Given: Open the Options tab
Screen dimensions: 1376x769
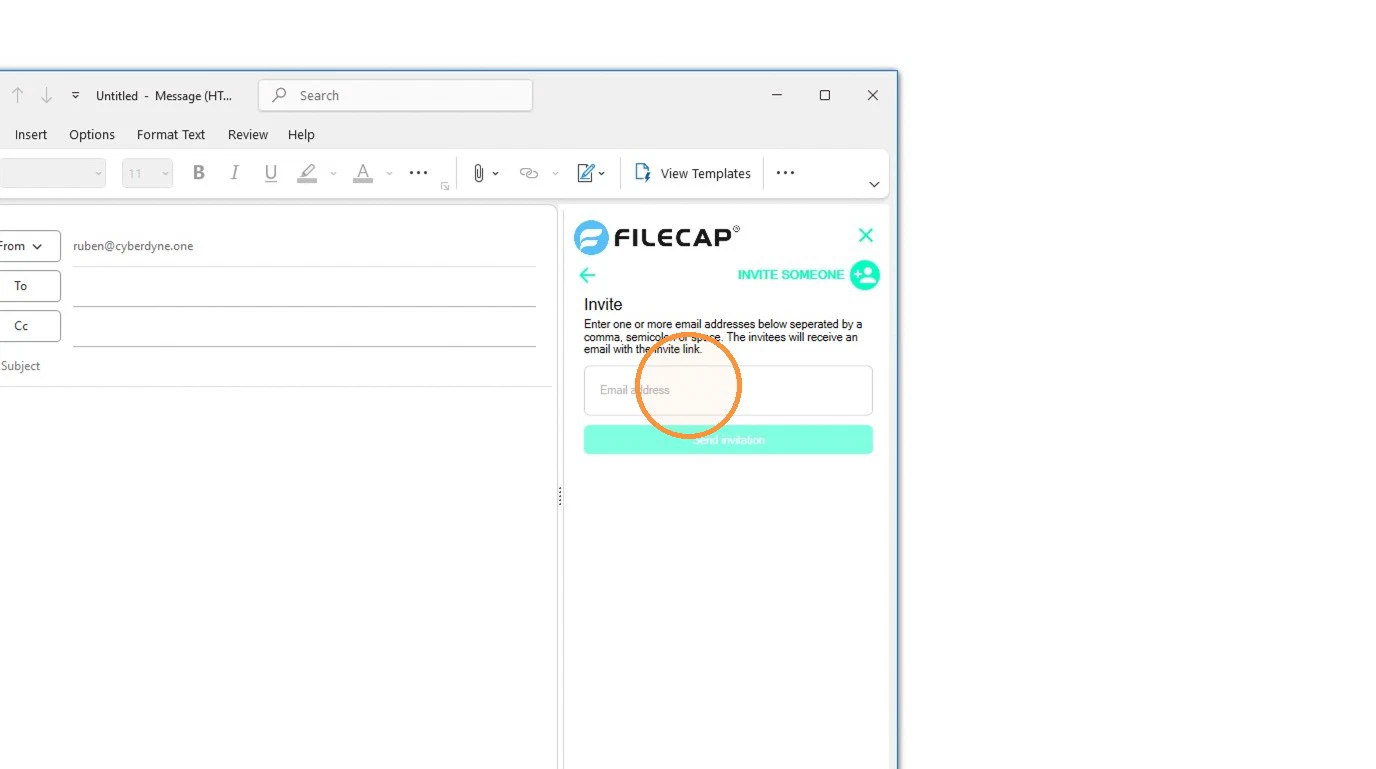Looking at the screenshot, I should click(x=92, y=135).
